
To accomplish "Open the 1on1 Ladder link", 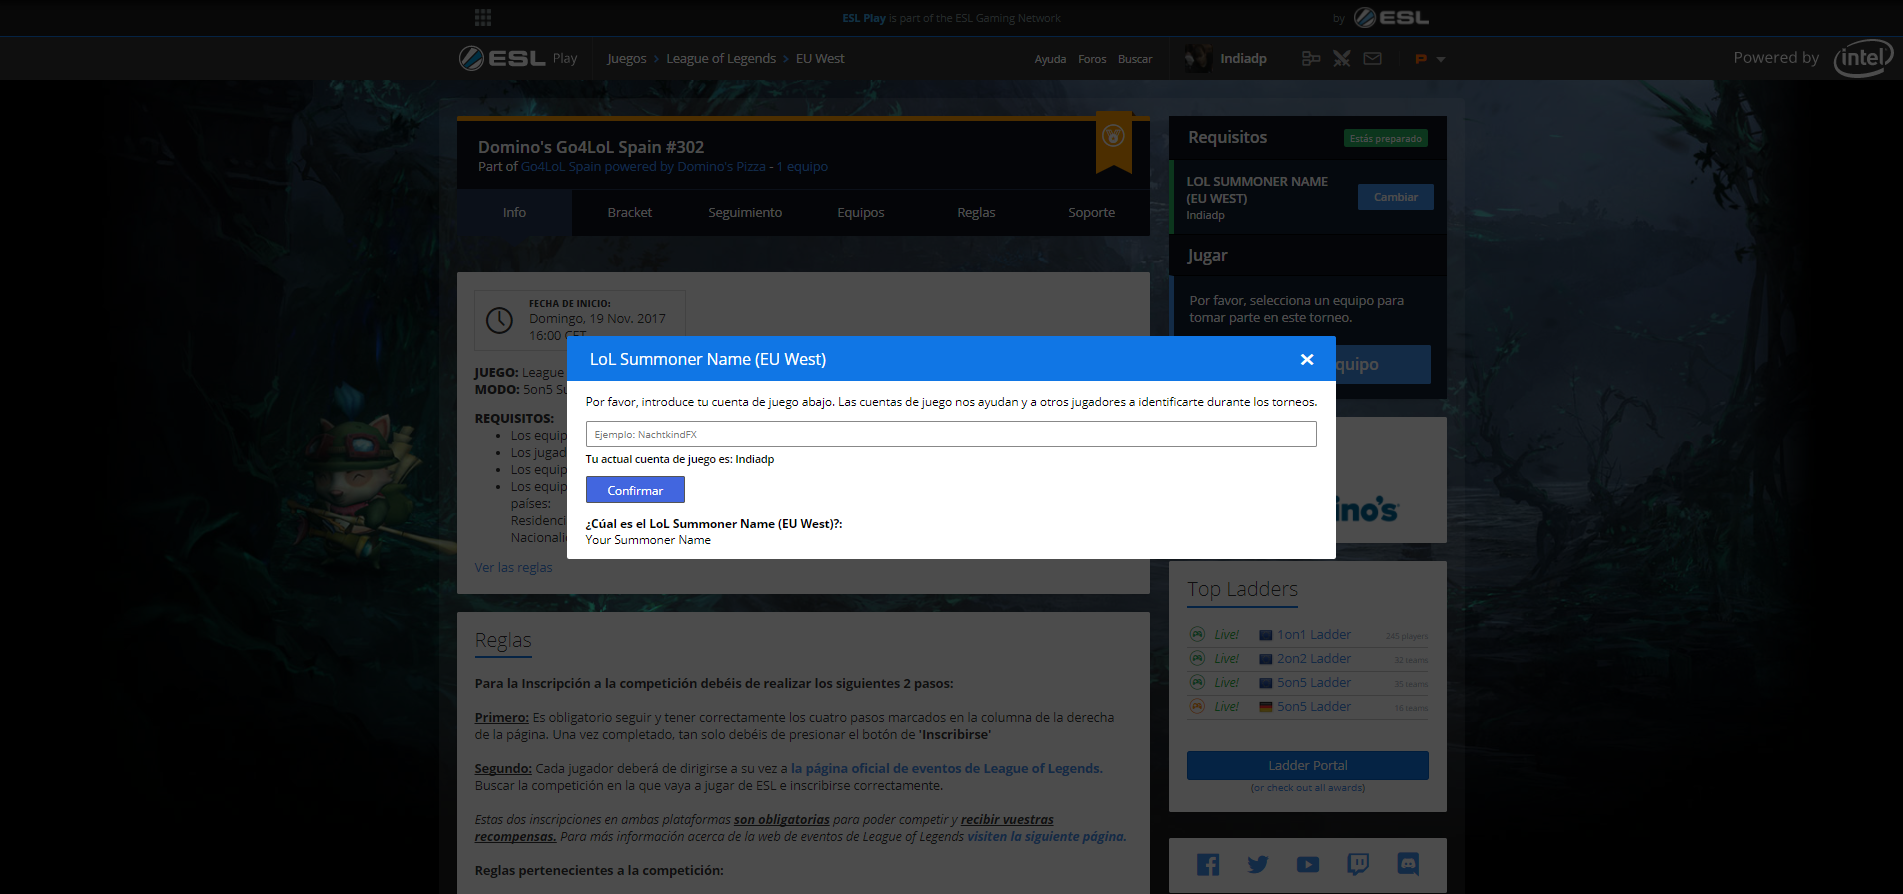I will click(x=1313, y=635).
